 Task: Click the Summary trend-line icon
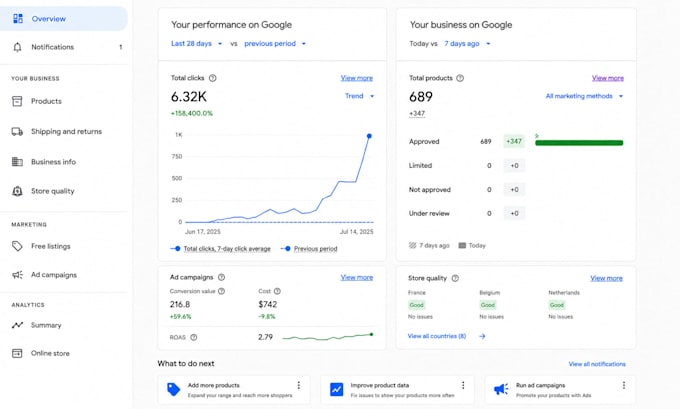point(17,325)
